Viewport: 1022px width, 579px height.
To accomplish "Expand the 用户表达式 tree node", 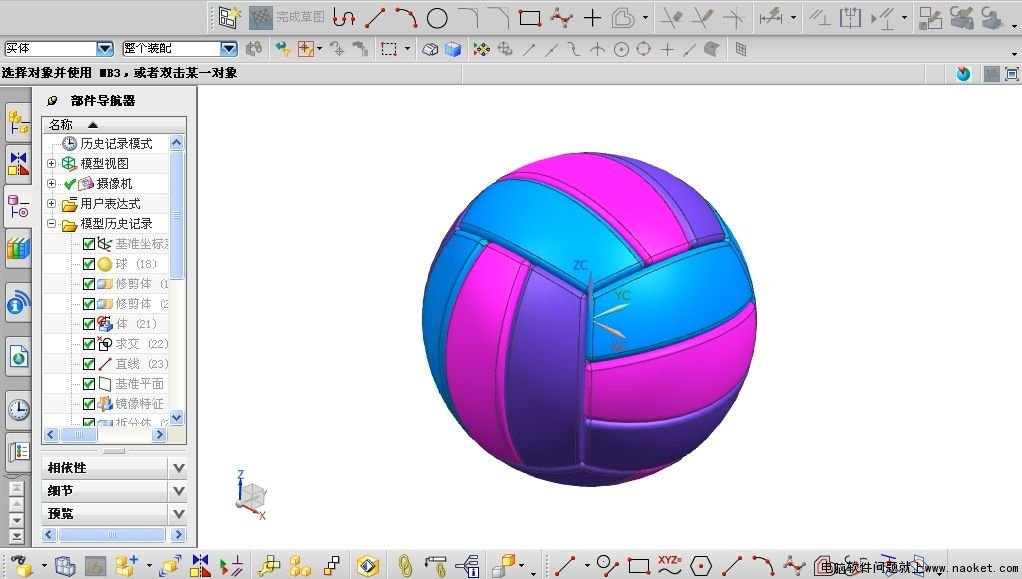I will [51, 204].
